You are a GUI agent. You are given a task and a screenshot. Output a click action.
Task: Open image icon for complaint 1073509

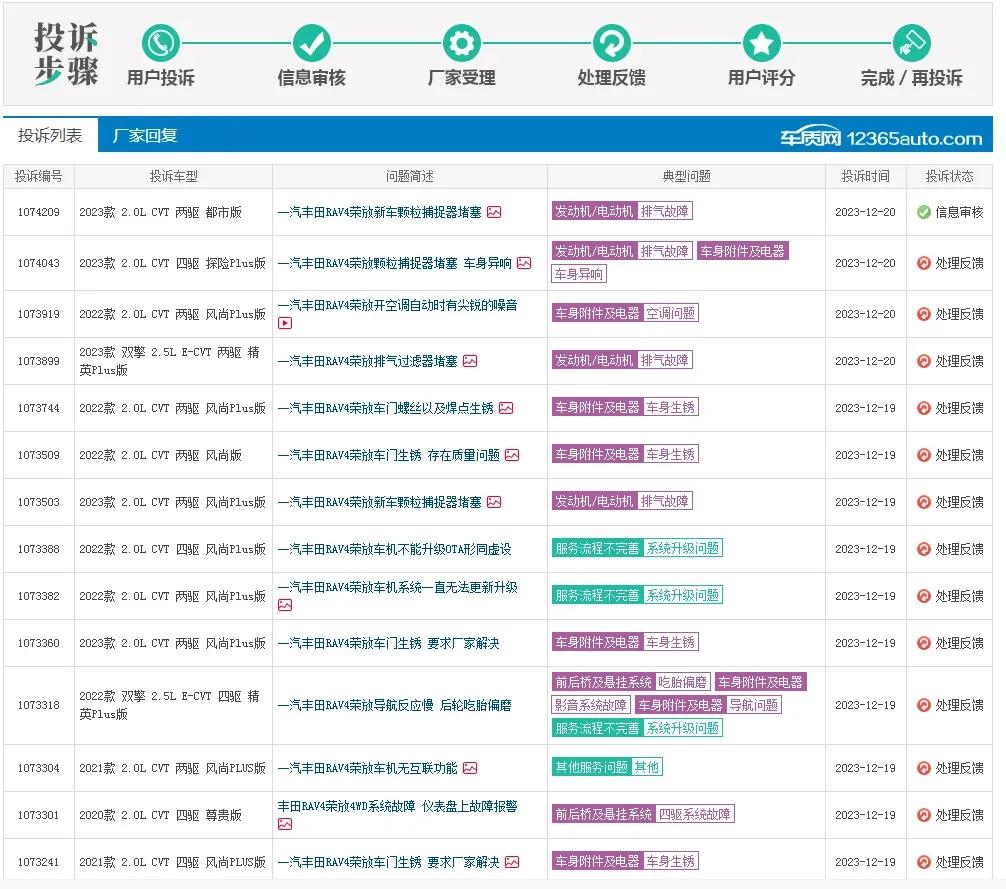click(512, 455)
